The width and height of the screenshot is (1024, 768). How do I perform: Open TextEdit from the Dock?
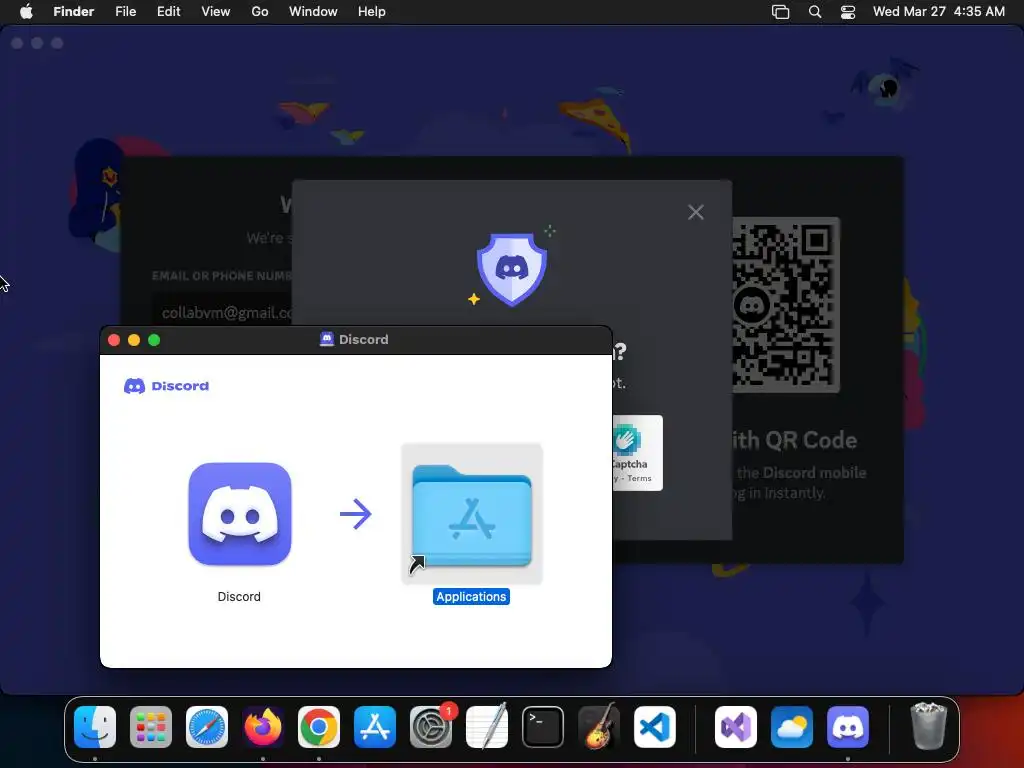point(487,727)
